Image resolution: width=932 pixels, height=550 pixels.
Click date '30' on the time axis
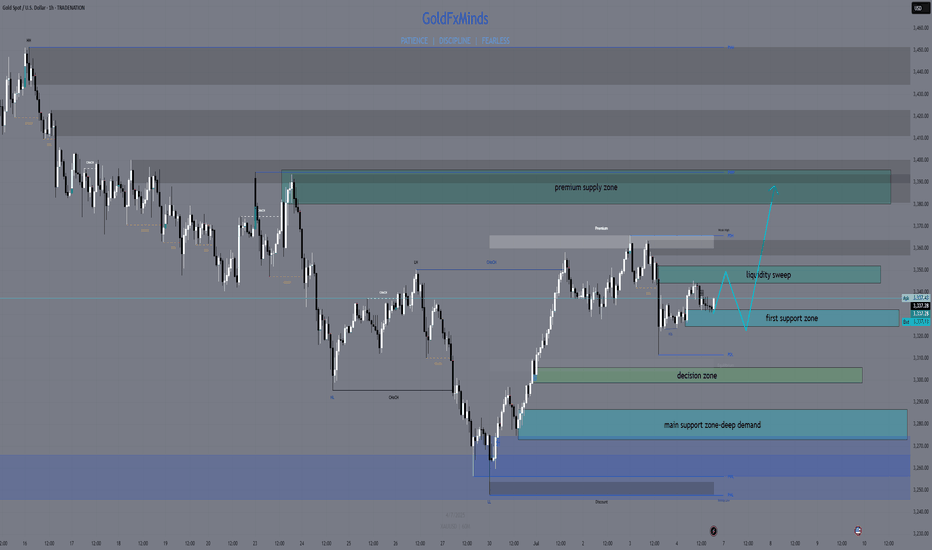coord(489,543)
